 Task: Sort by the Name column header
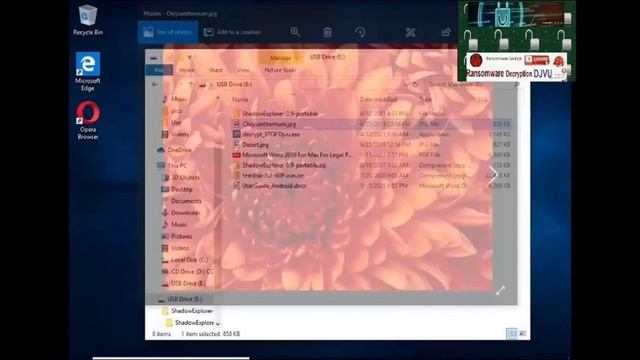click(240, 100)
